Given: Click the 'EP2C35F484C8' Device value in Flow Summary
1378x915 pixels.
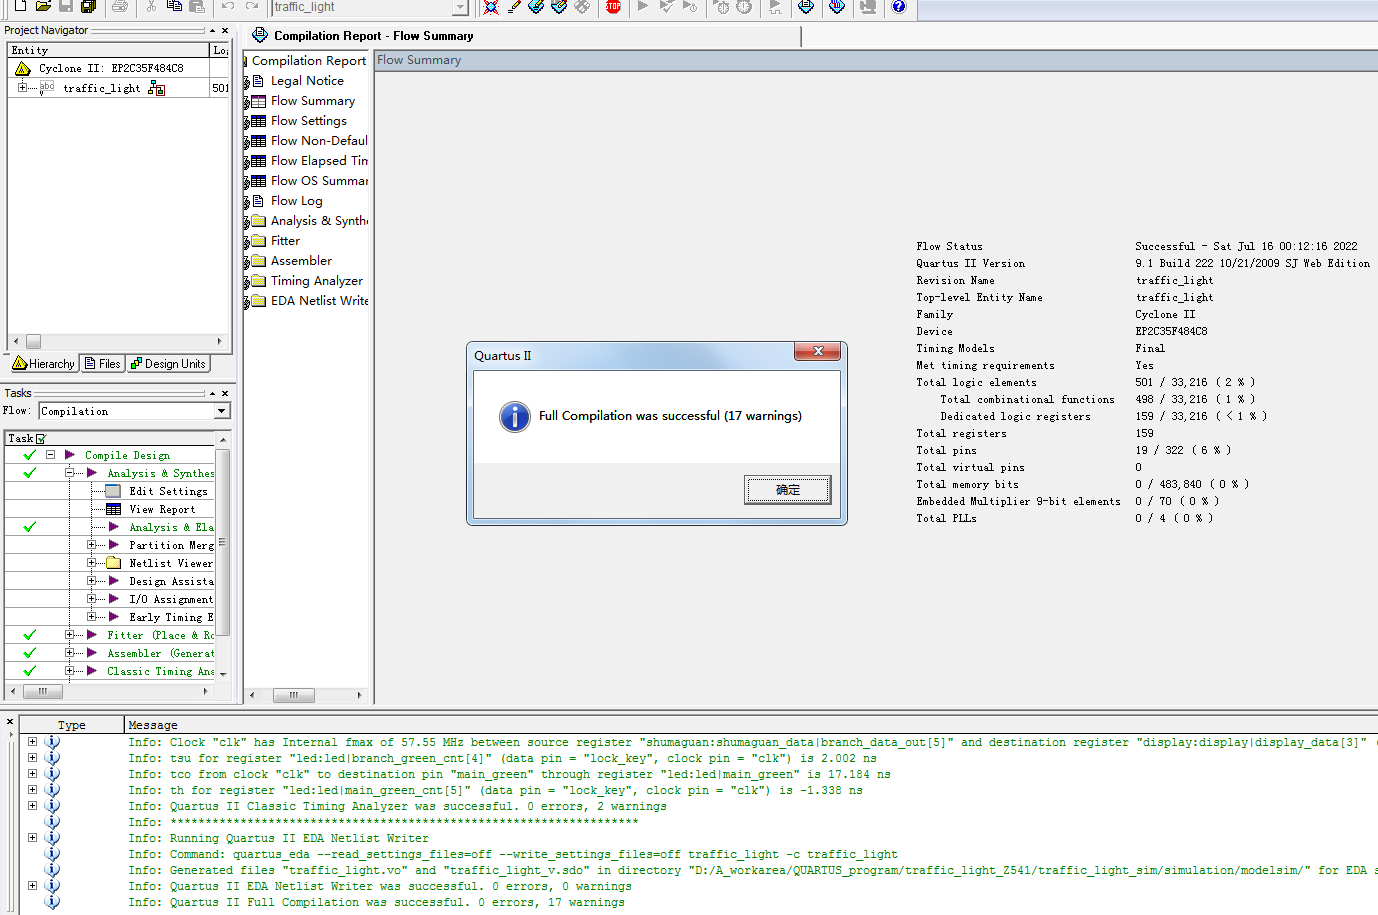Looking at the screenshot, I should (x=1171, y=331).
